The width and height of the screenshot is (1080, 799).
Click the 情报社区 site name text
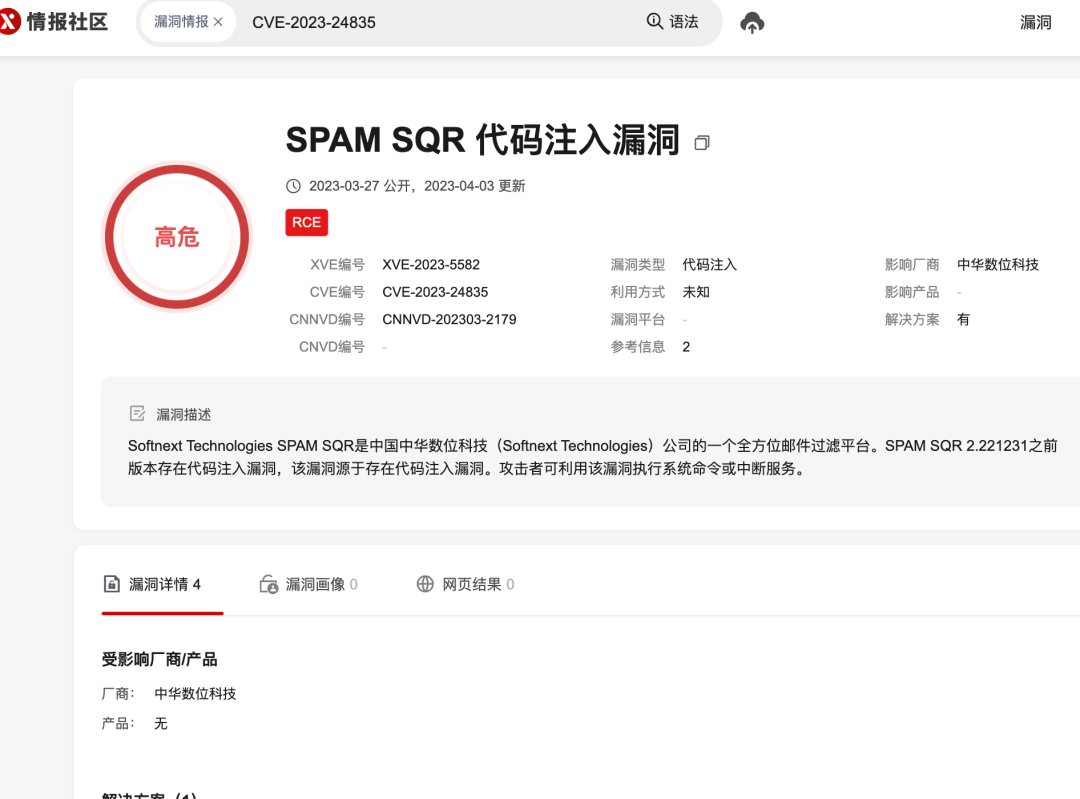pyautogui.click(x=68, y=22)
